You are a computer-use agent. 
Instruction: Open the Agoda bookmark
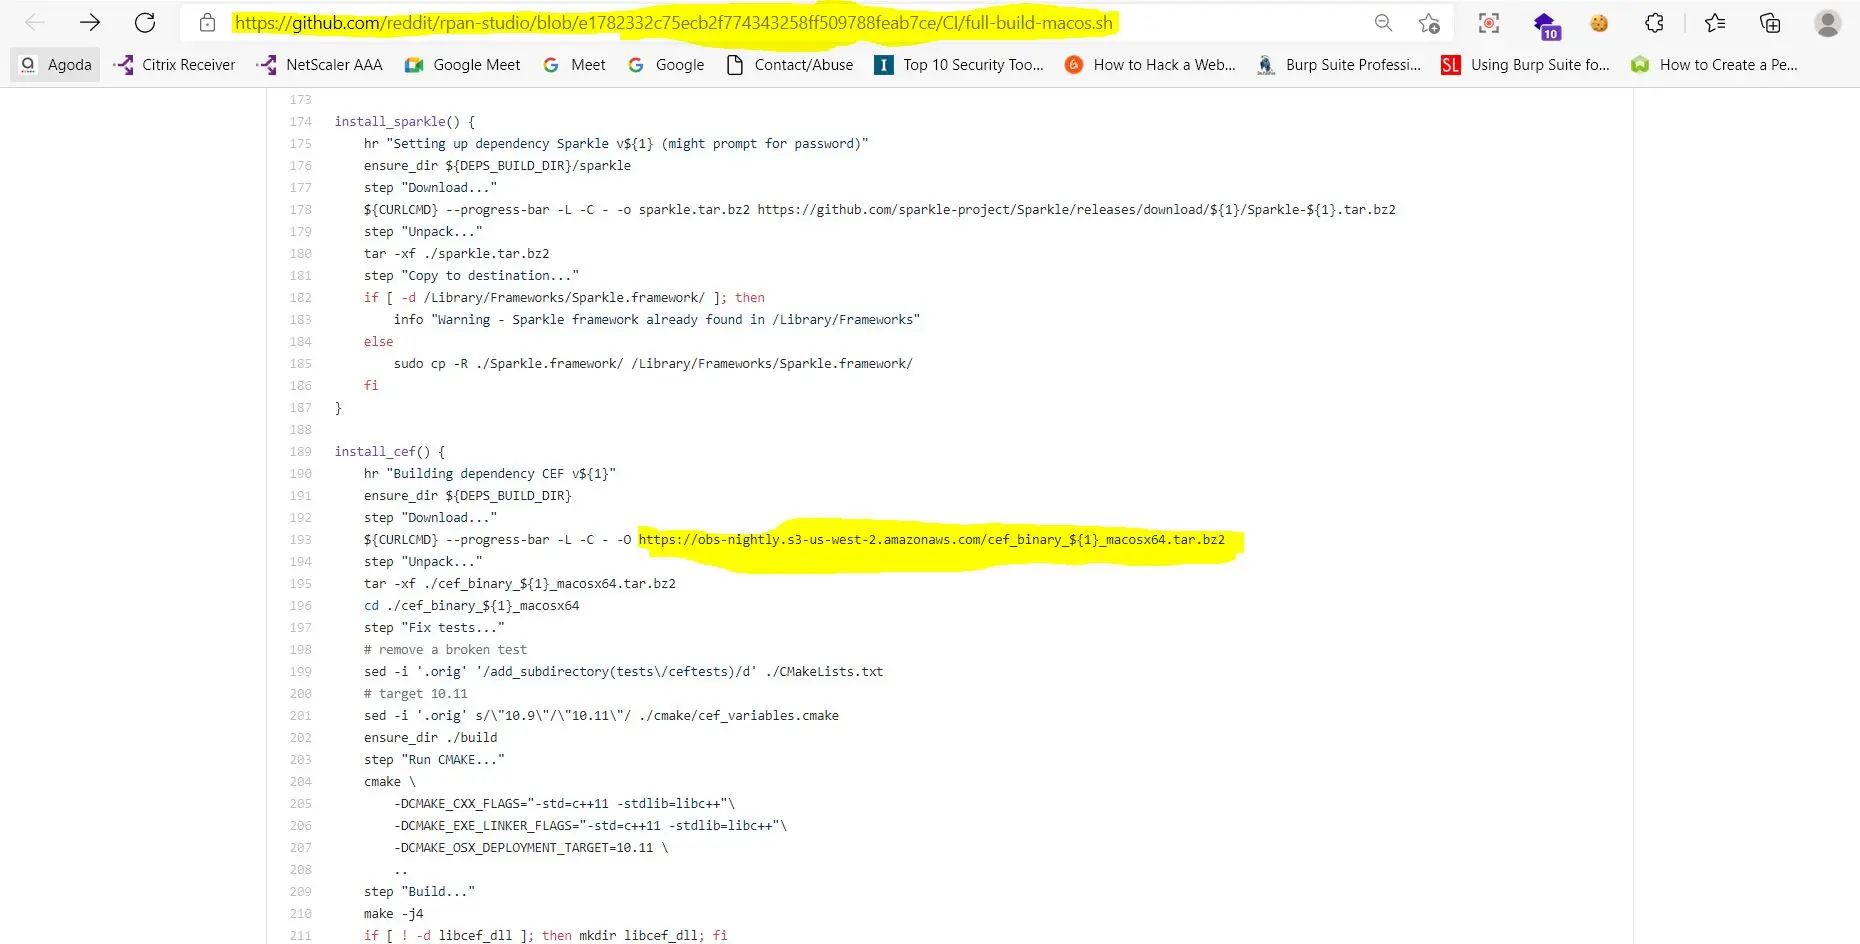(x=56, y=65)
